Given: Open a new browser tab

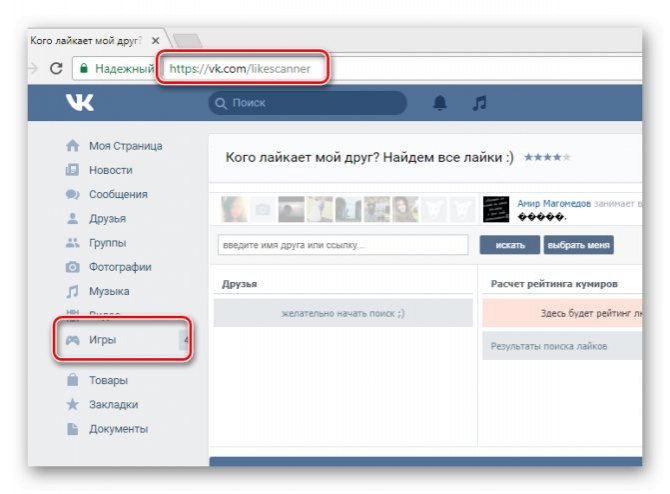Looking at the screenshot, I should pyautogui.click(x=187, y=41).
